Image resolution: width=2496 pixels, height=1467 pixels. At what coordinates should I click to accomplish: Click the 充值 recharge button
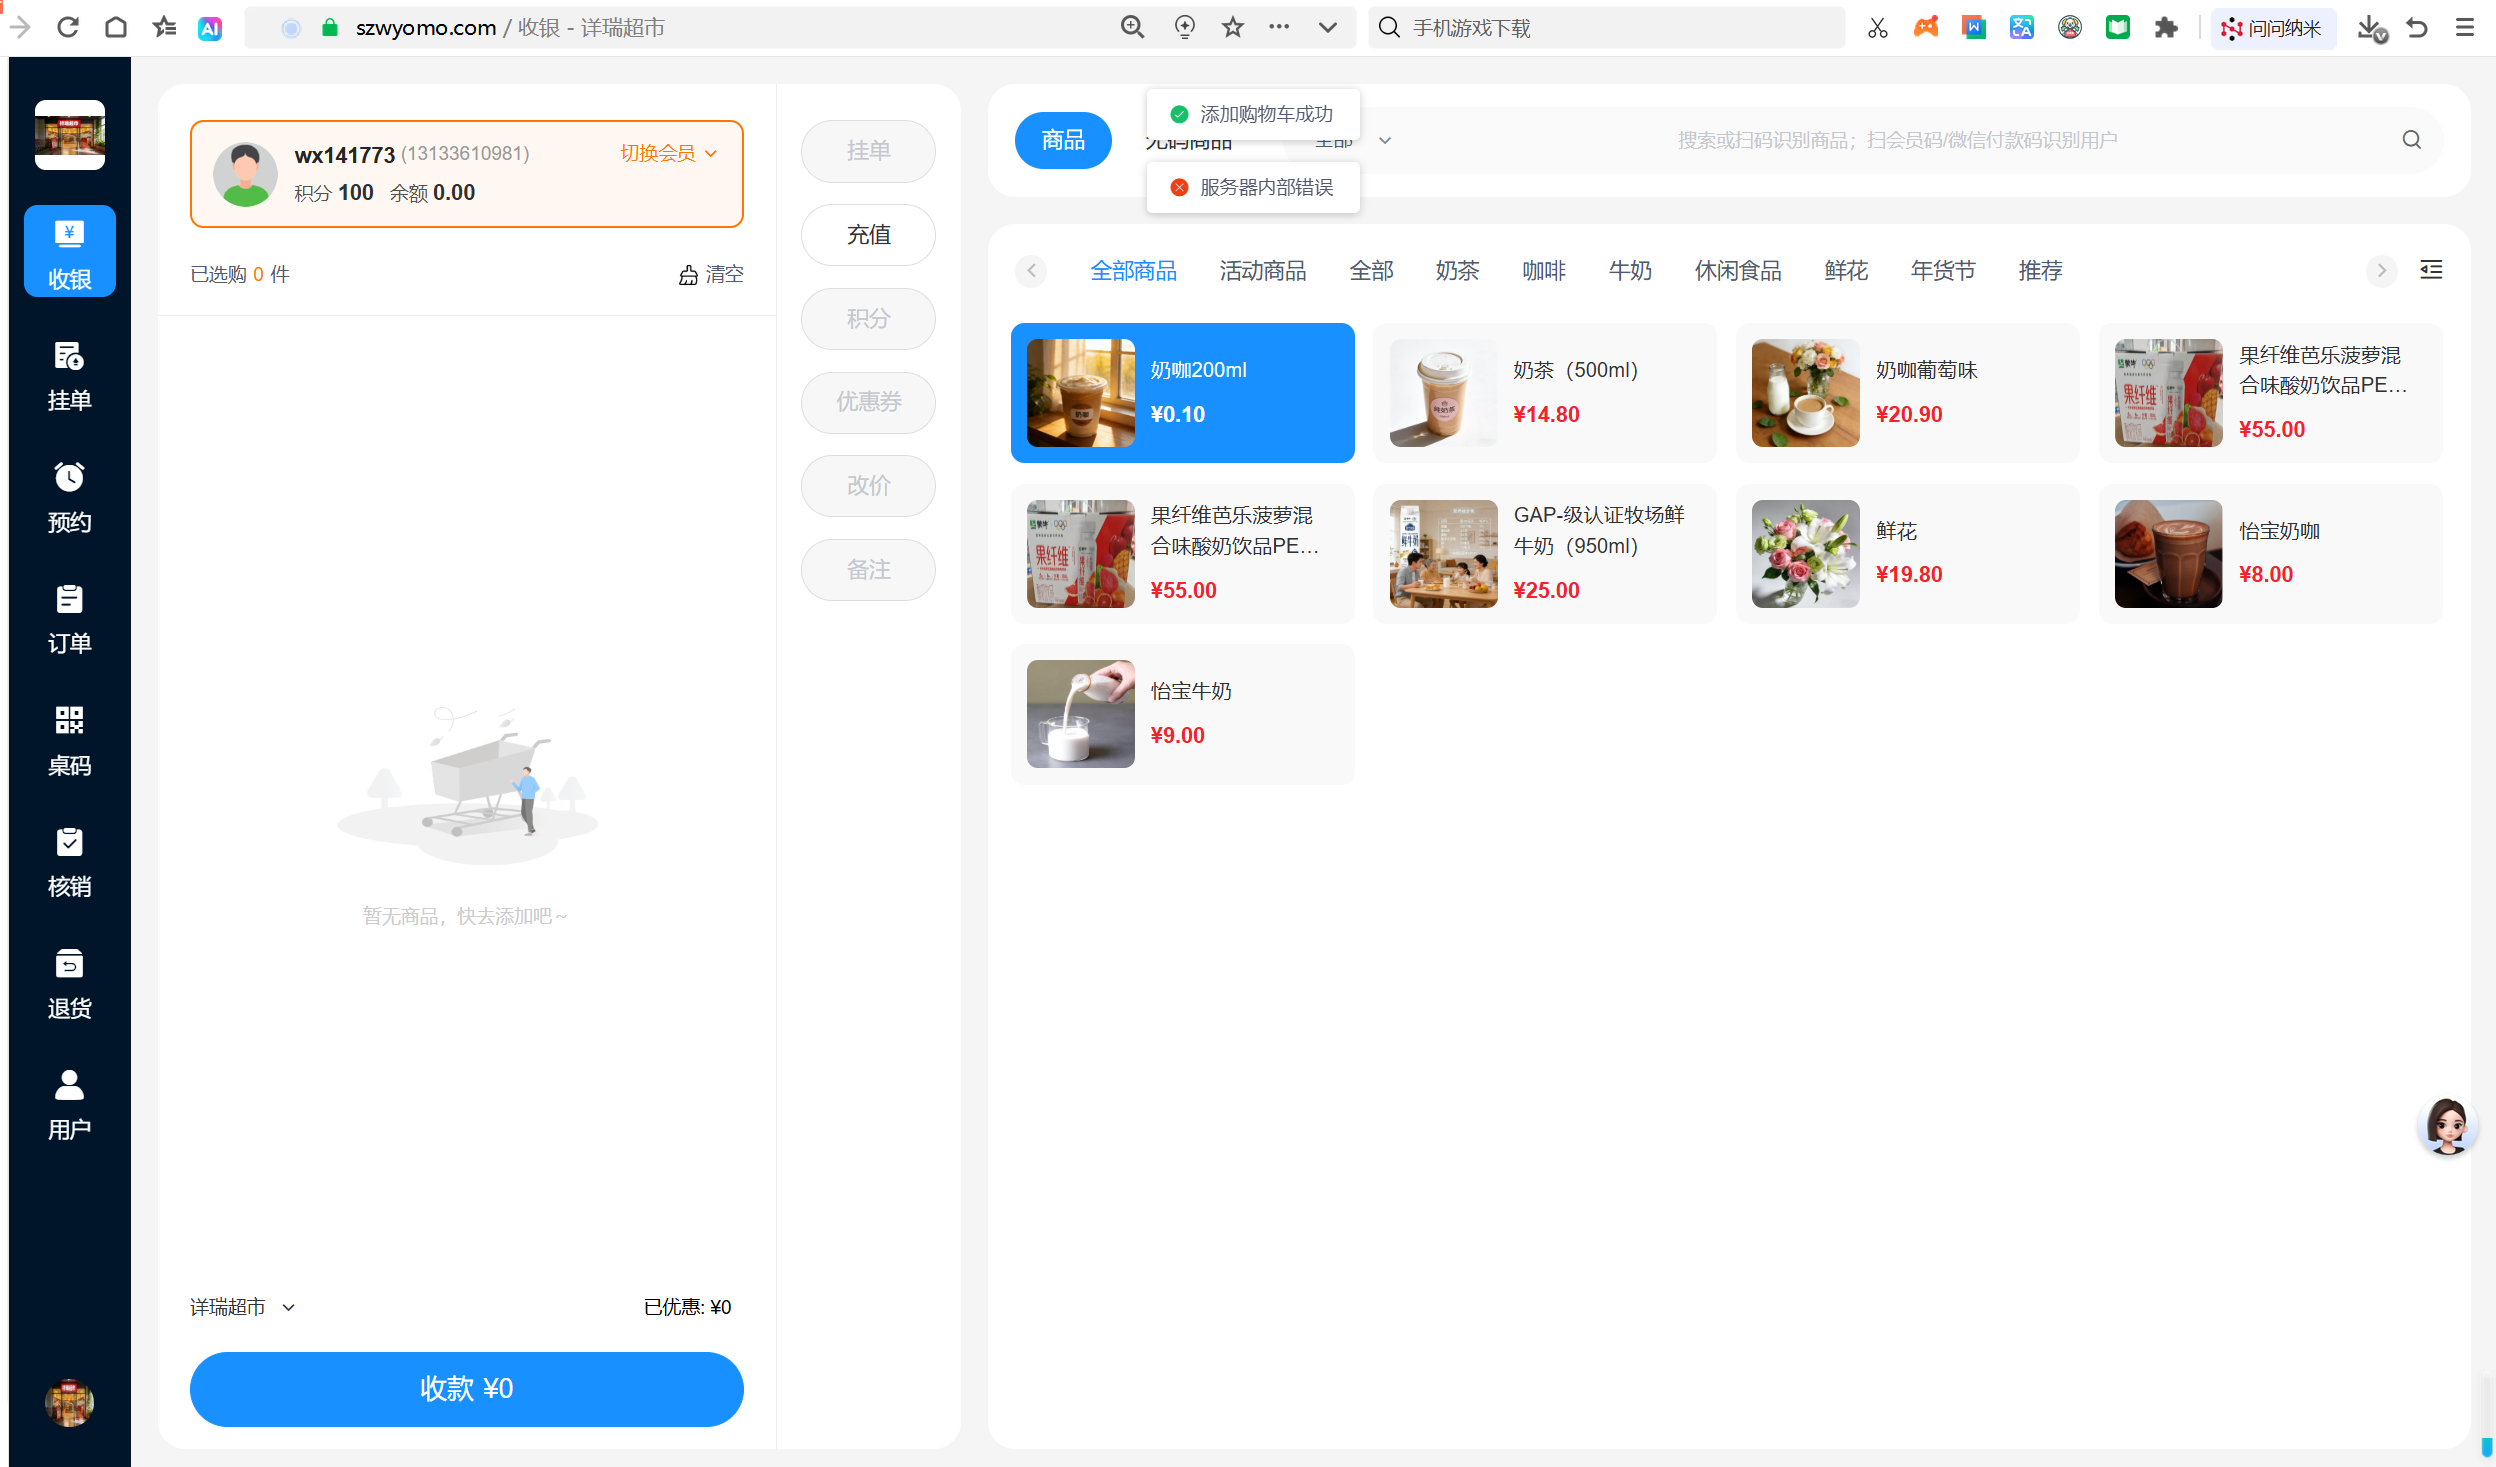click(x=867, y=235)
